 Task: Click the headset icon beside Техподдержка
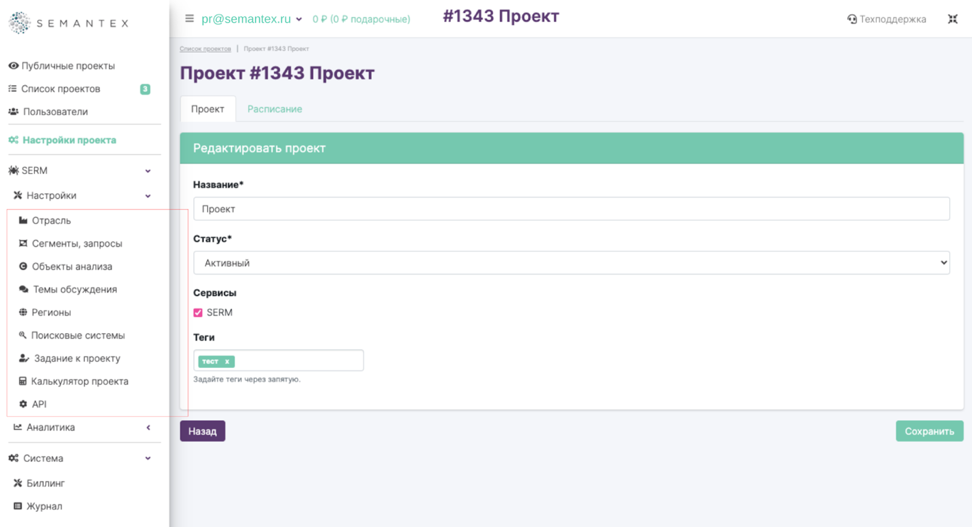[852, 19]
